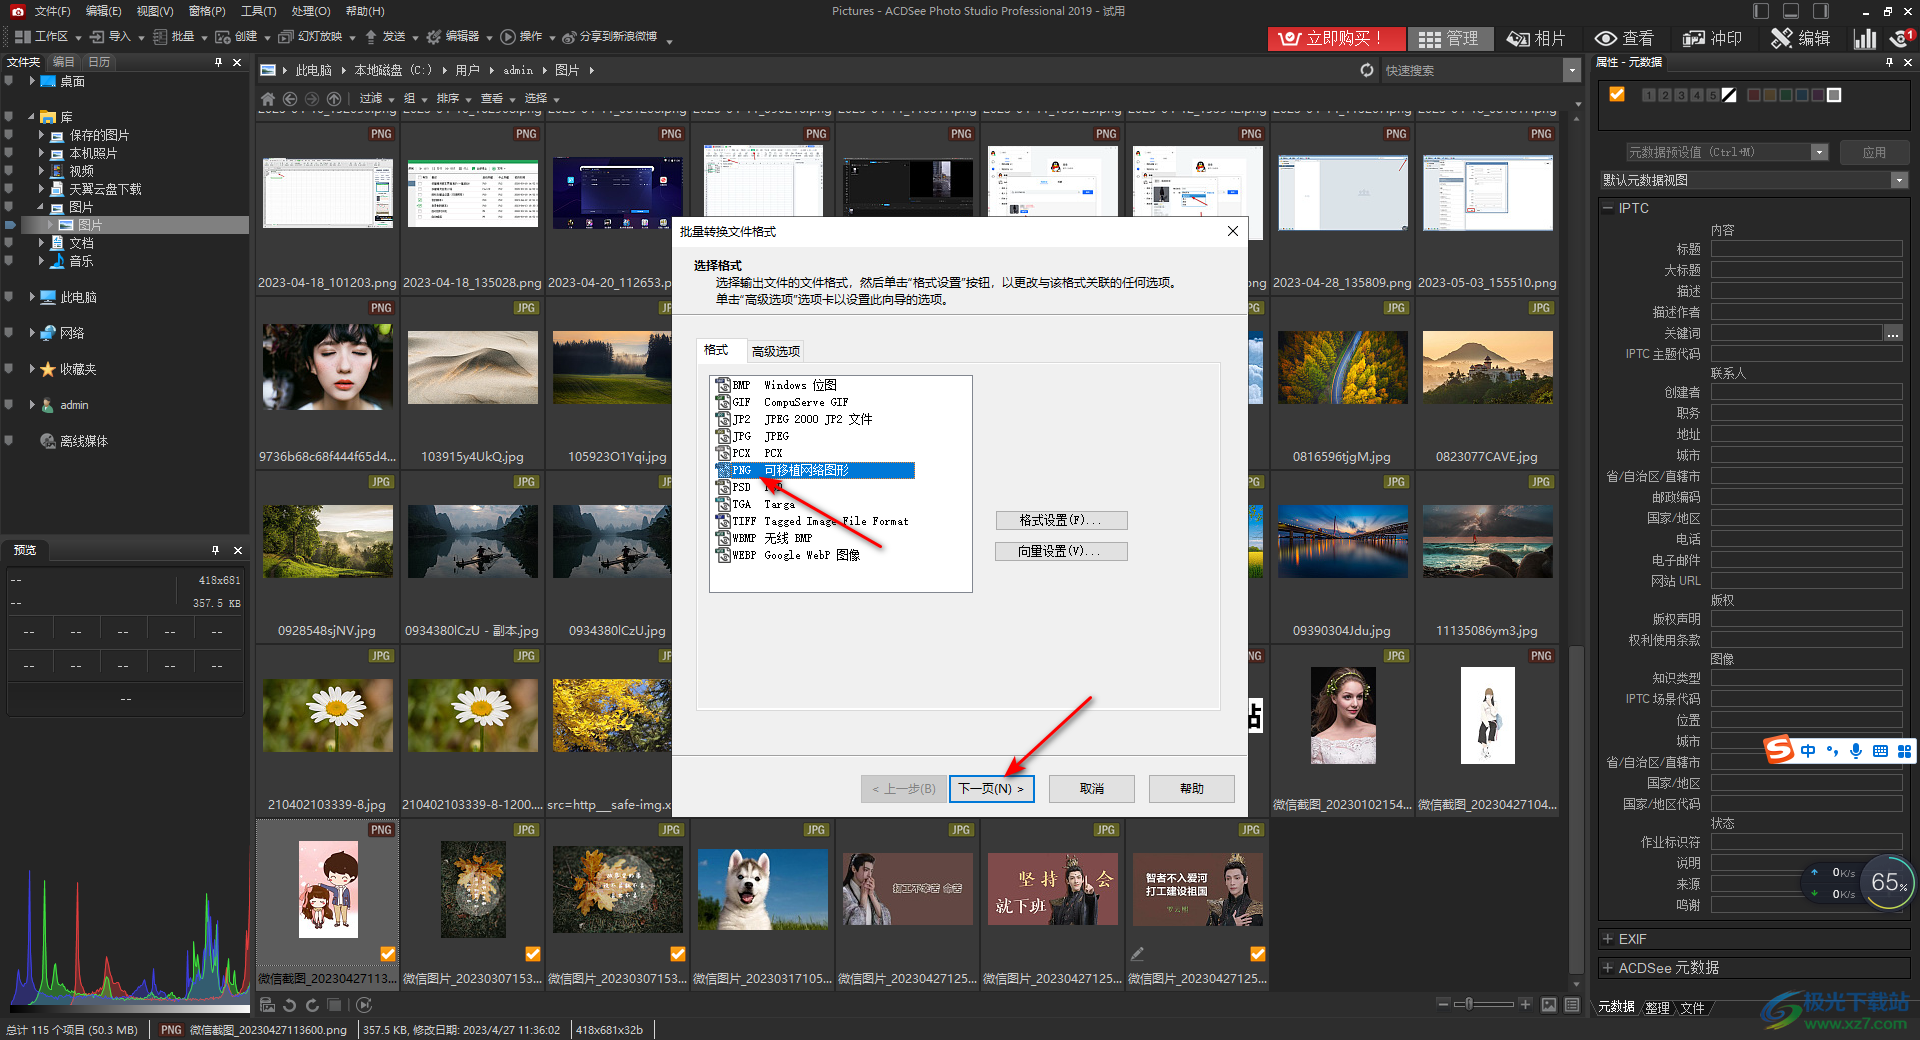Click Next button in batch convert dialog

pos(991,789)
